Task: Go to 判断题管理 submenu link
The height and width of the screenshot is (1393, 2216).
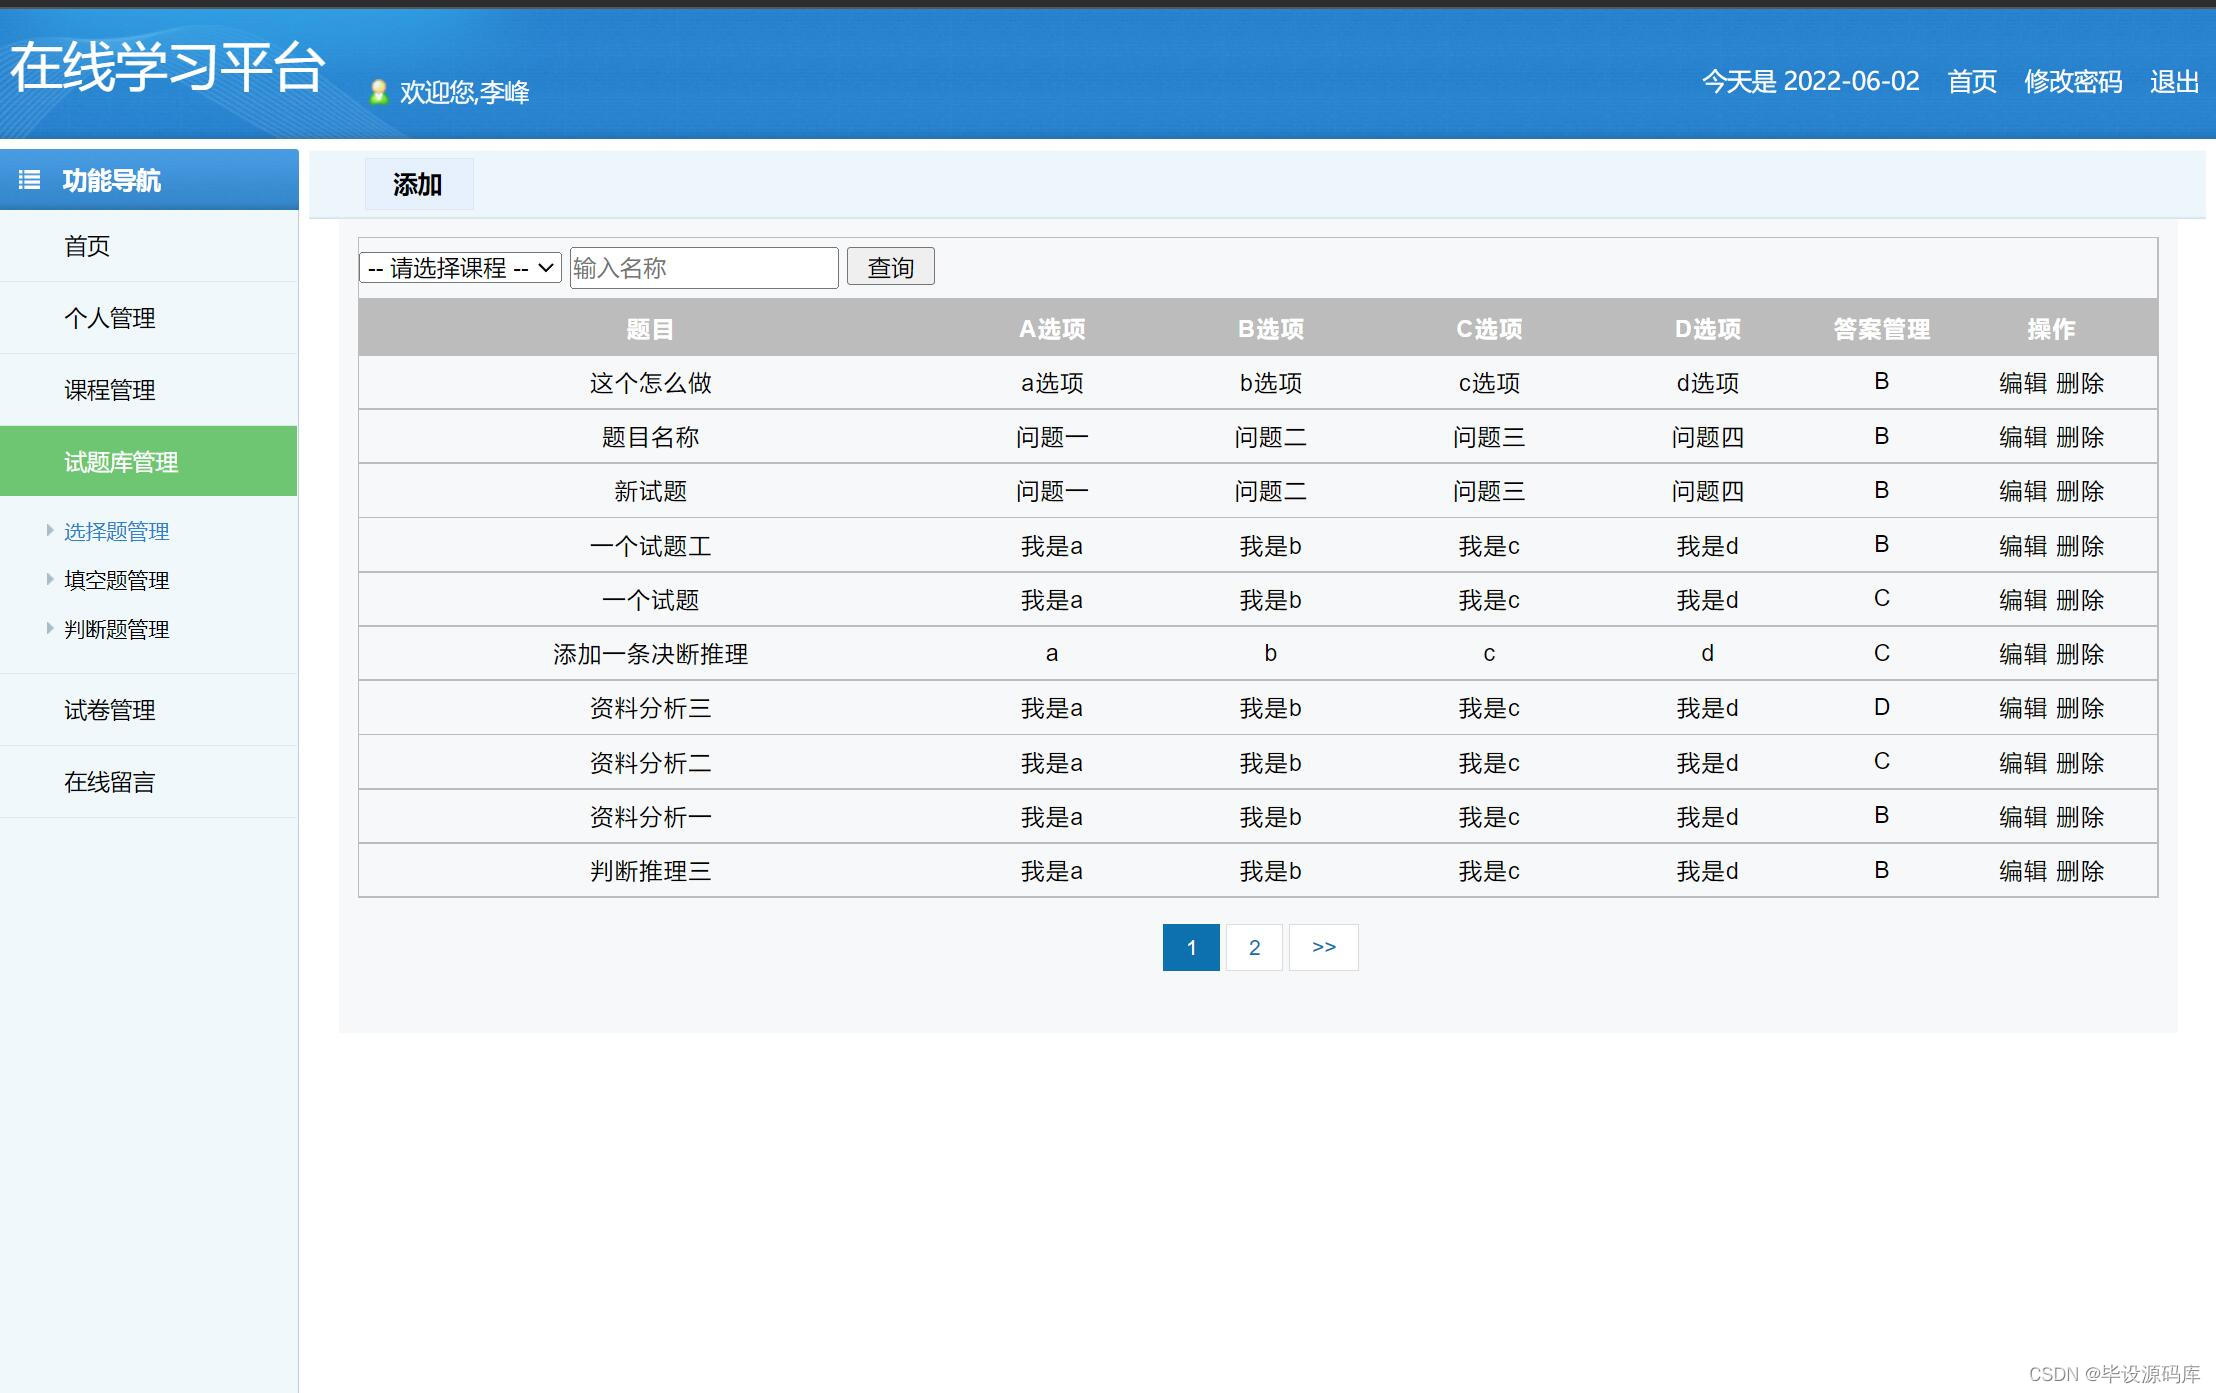Action: [x=117, y=629]
